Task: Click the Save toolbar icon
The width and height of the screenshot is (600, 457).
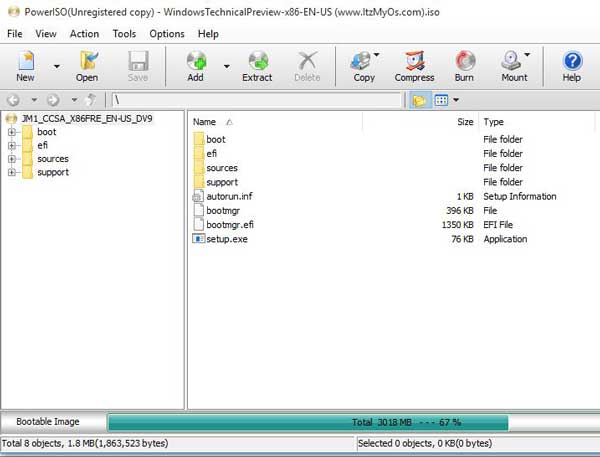Action: [138, 66]
